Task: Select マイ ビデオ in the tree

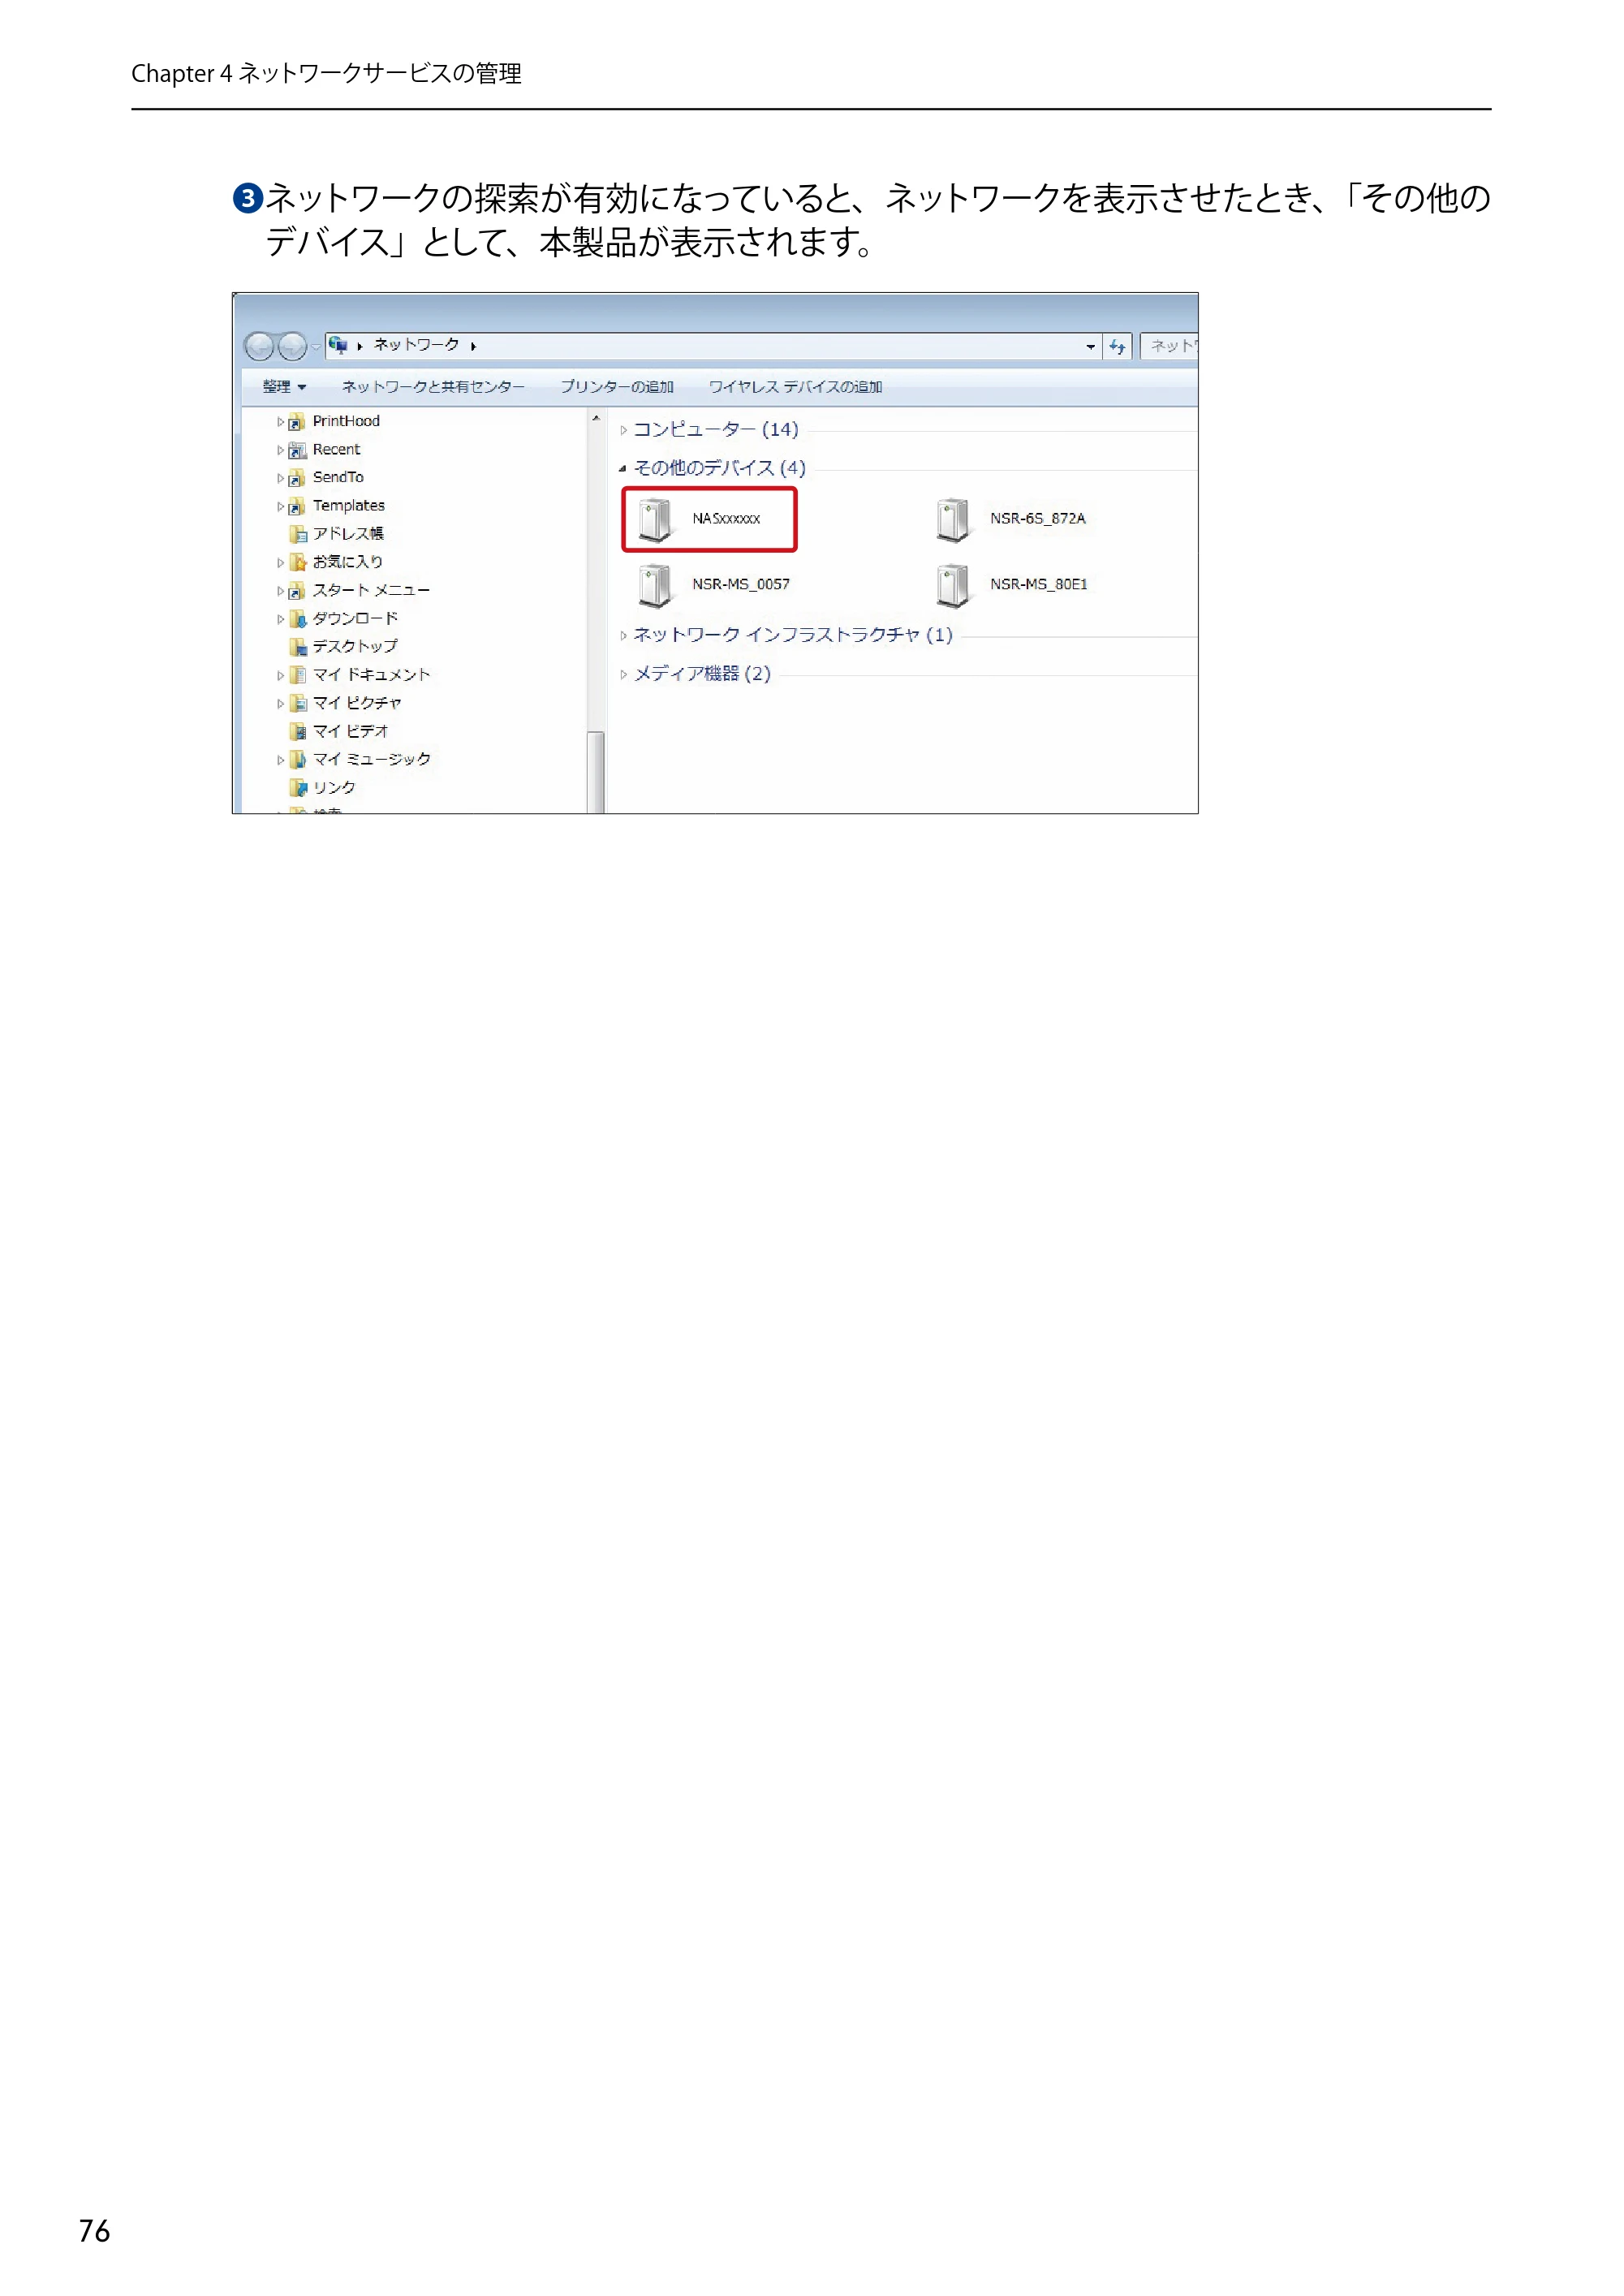Action: click(x=350, y=731)
